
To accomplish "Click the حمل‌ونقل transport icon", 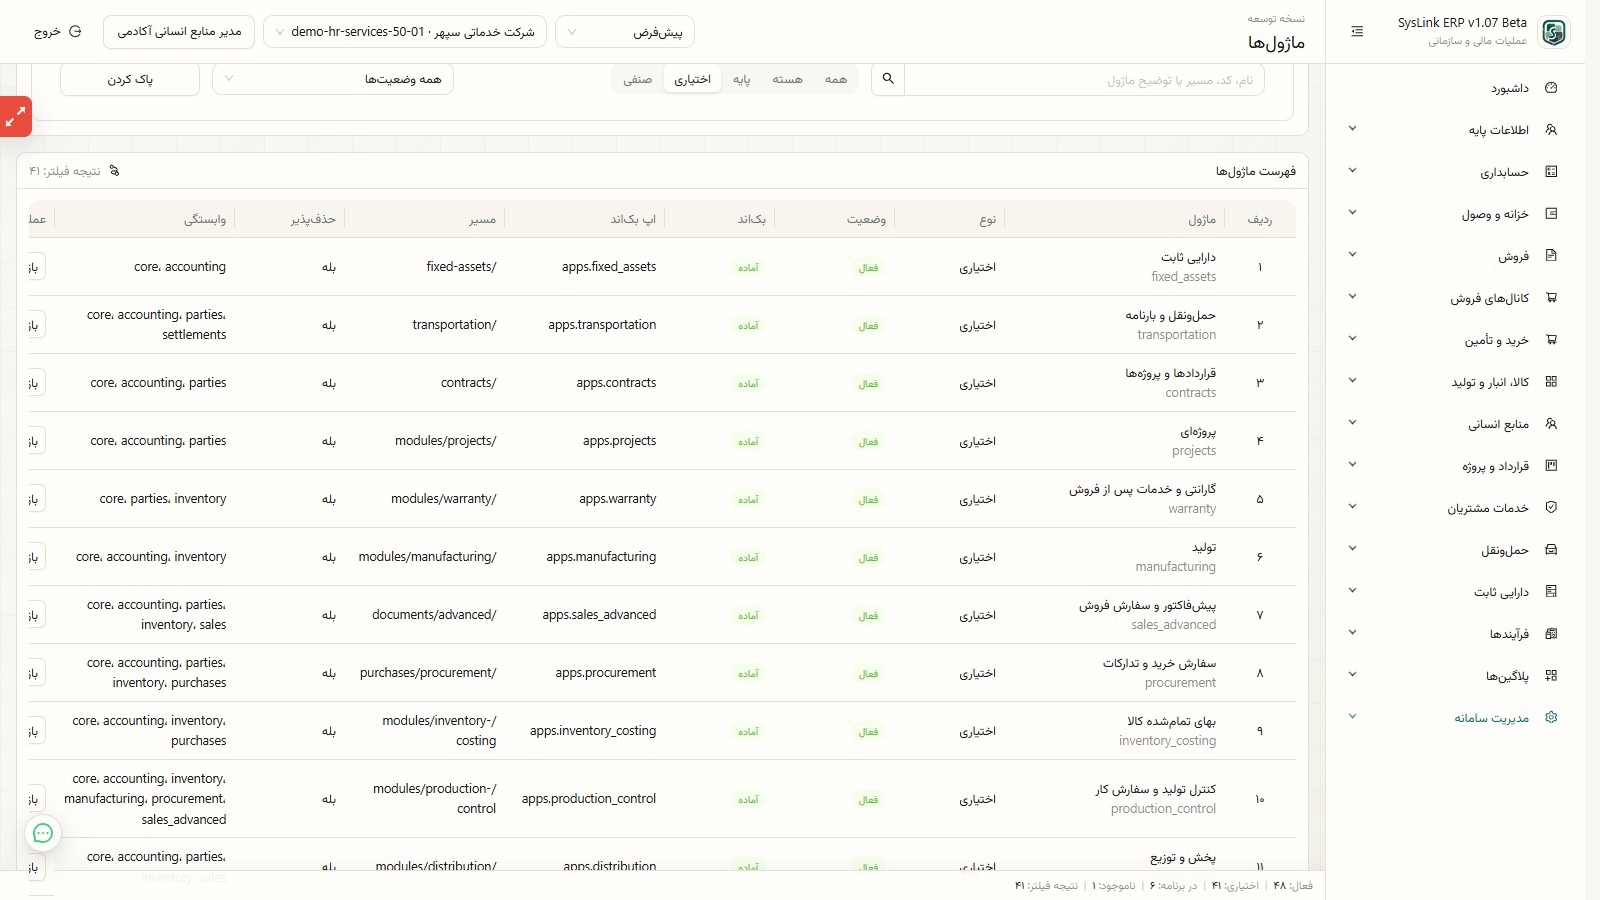I will (x=1551, y=550).
